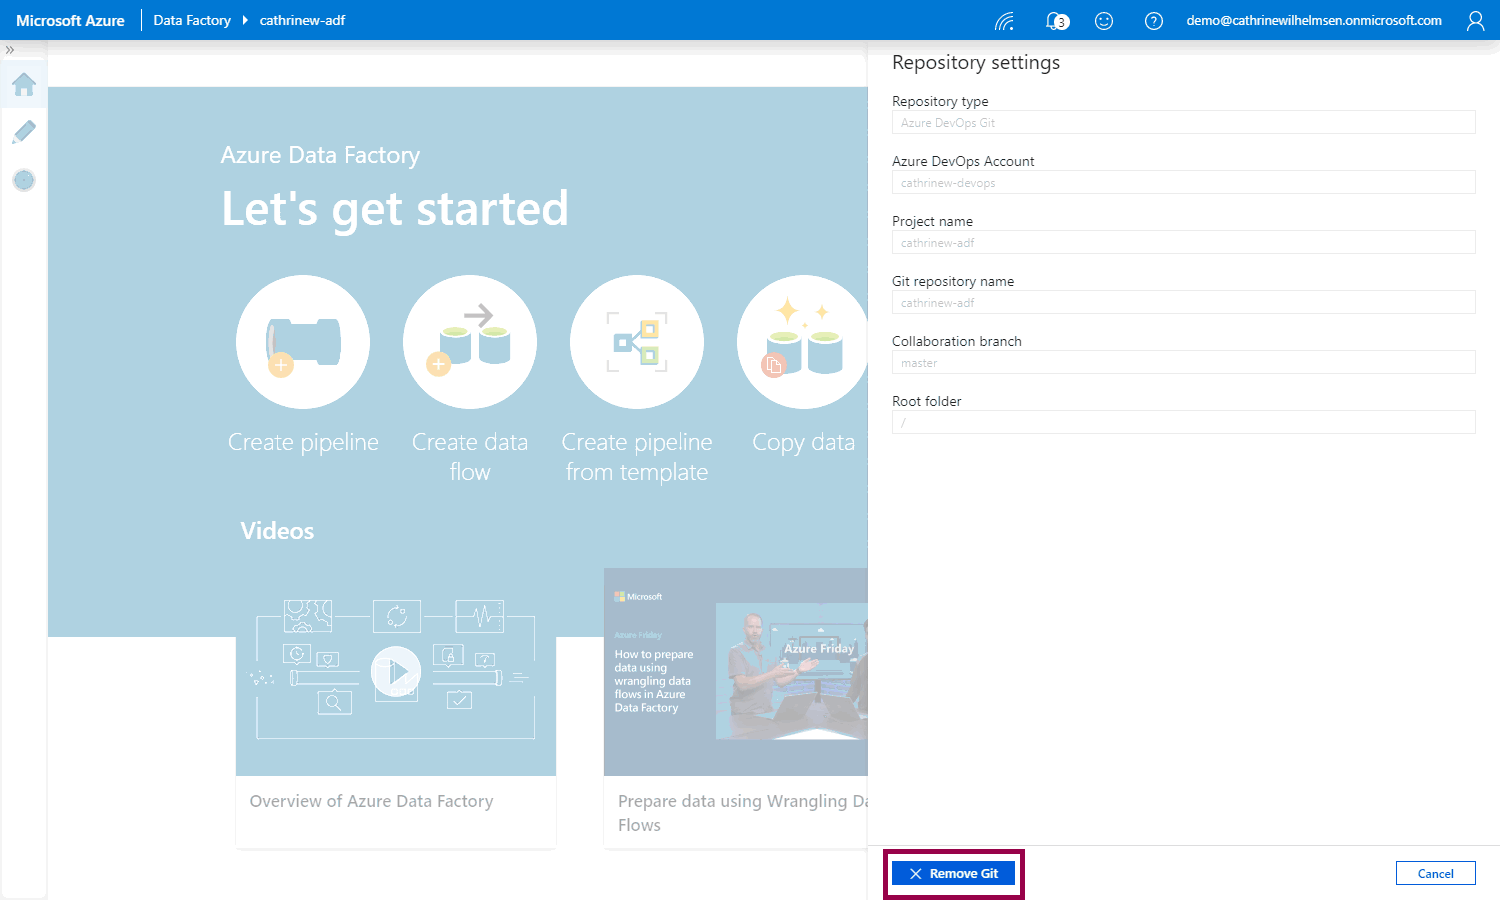Click the Collaboration branch field
Viewport: 1500px width, 900px height.
[x=1183, y=363]
